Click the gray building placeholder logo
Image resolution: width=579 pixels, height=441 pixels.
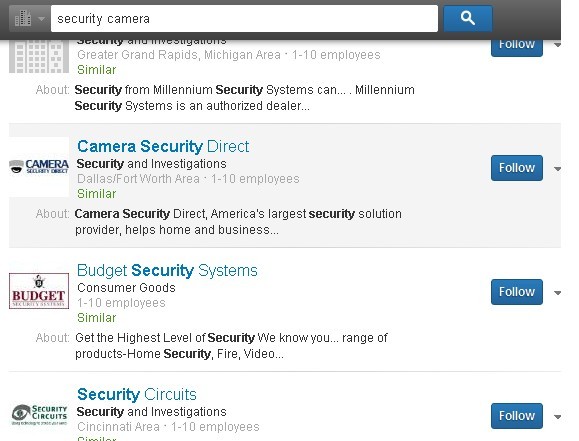point(39,56)
